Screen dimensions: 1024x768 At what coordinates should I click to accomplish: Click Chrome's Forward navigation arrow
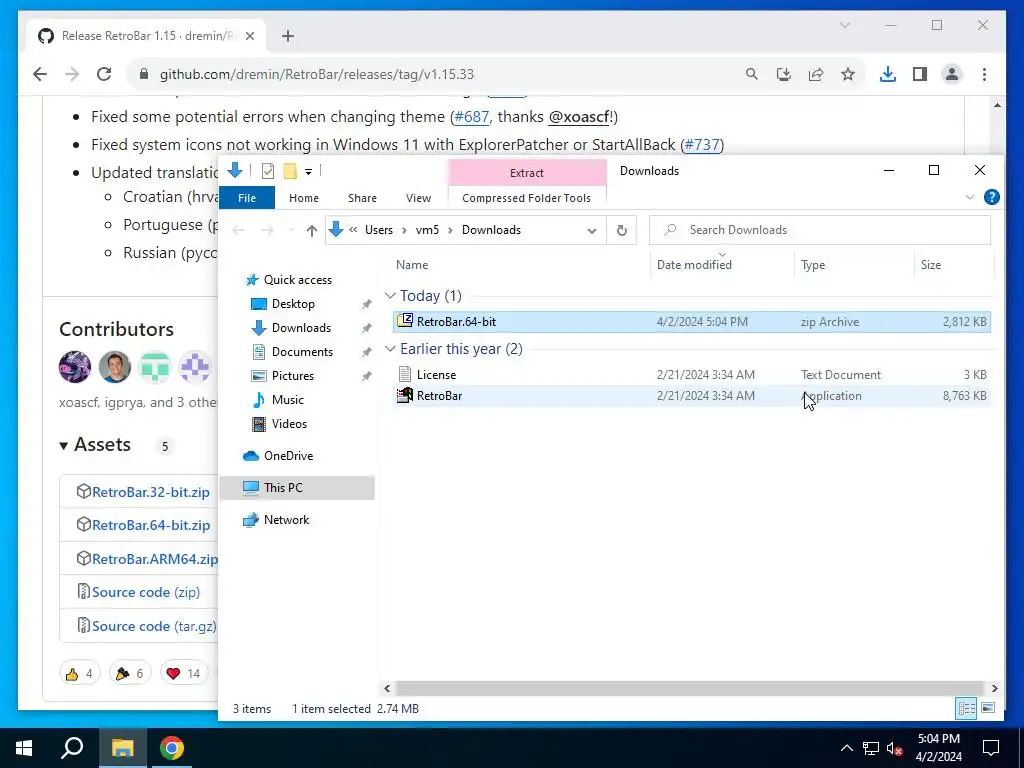[72, 74]
